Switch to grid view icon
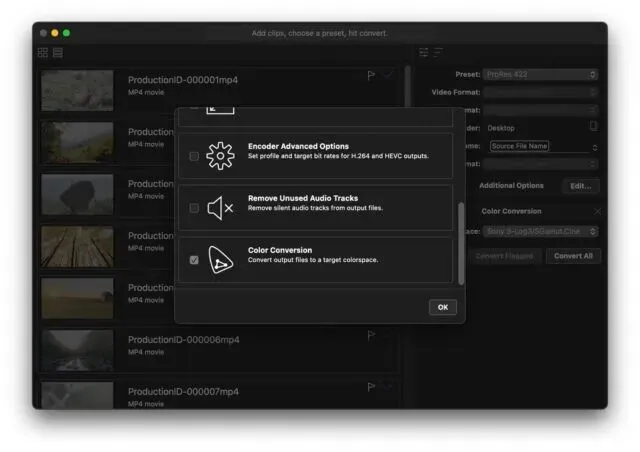The image size is (640, 452). [x=42, y=52]
